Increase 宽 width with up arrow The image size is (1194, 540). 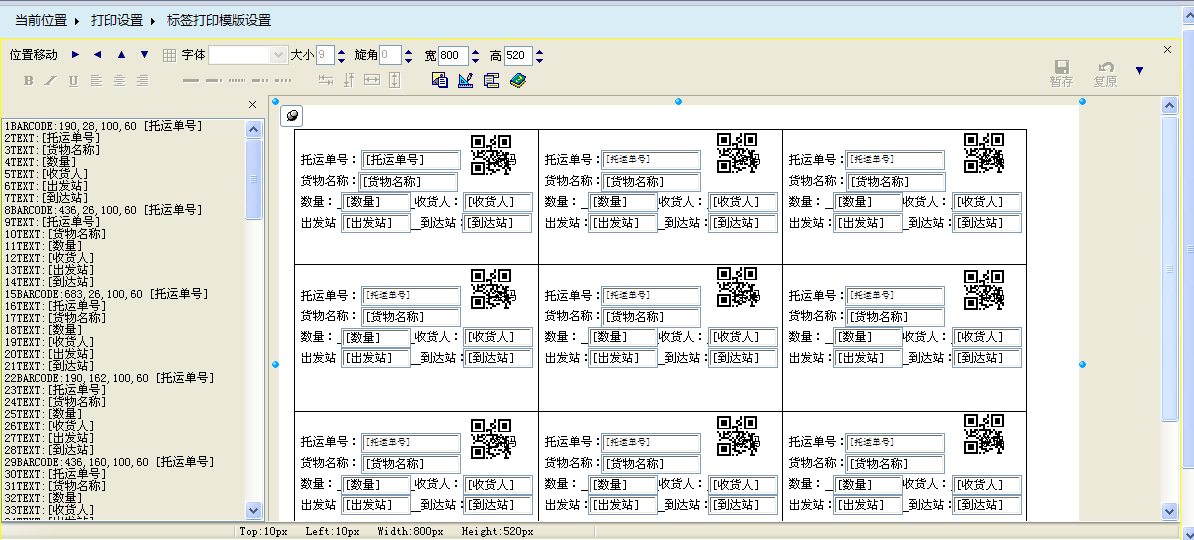pyautogui.click(x=475, y=51)
